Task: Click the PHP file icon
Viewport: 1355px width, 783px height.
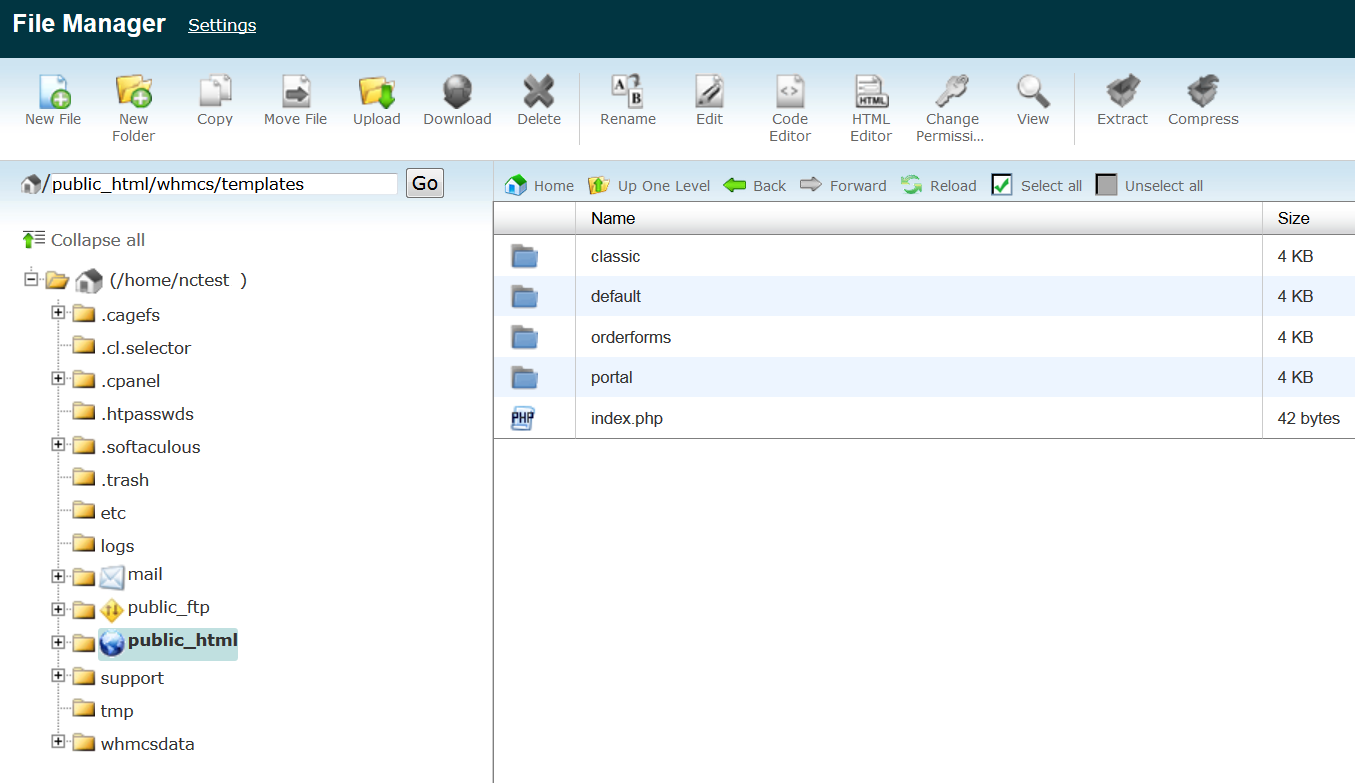Action: [523, 419]
